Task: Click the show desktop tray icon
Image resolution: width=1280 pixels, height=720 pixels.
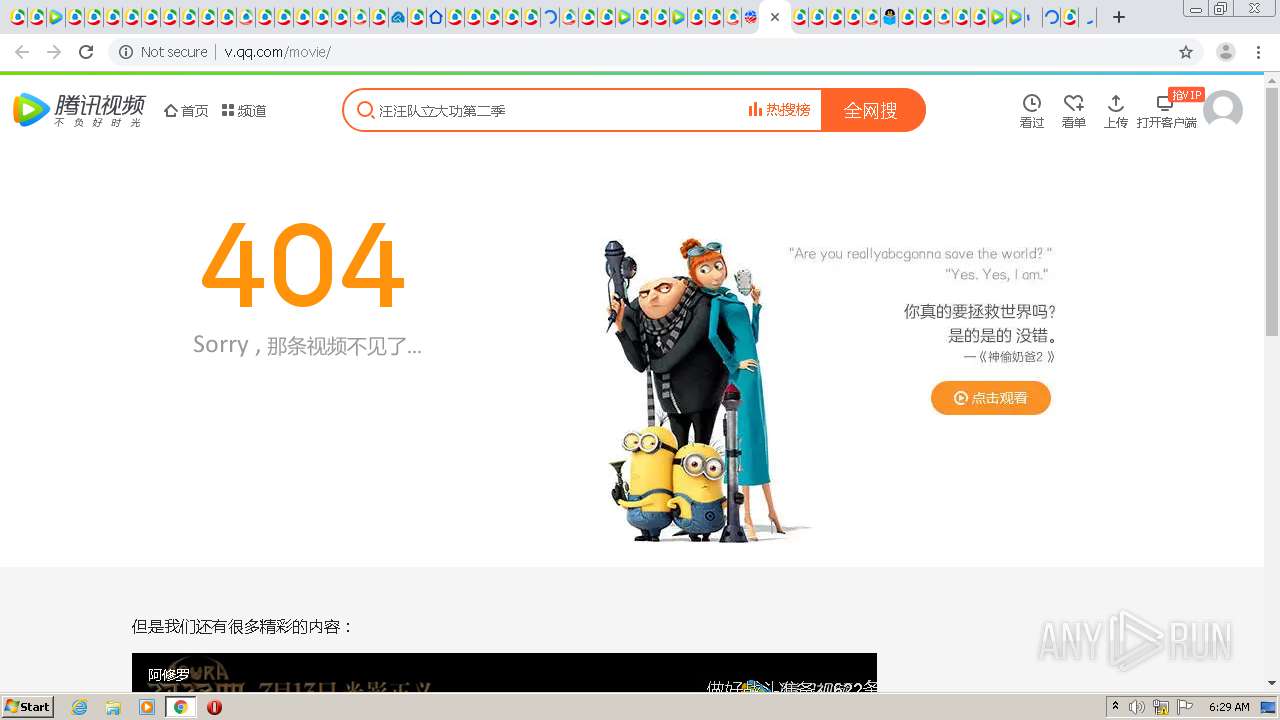Action: pos(1269,707)
